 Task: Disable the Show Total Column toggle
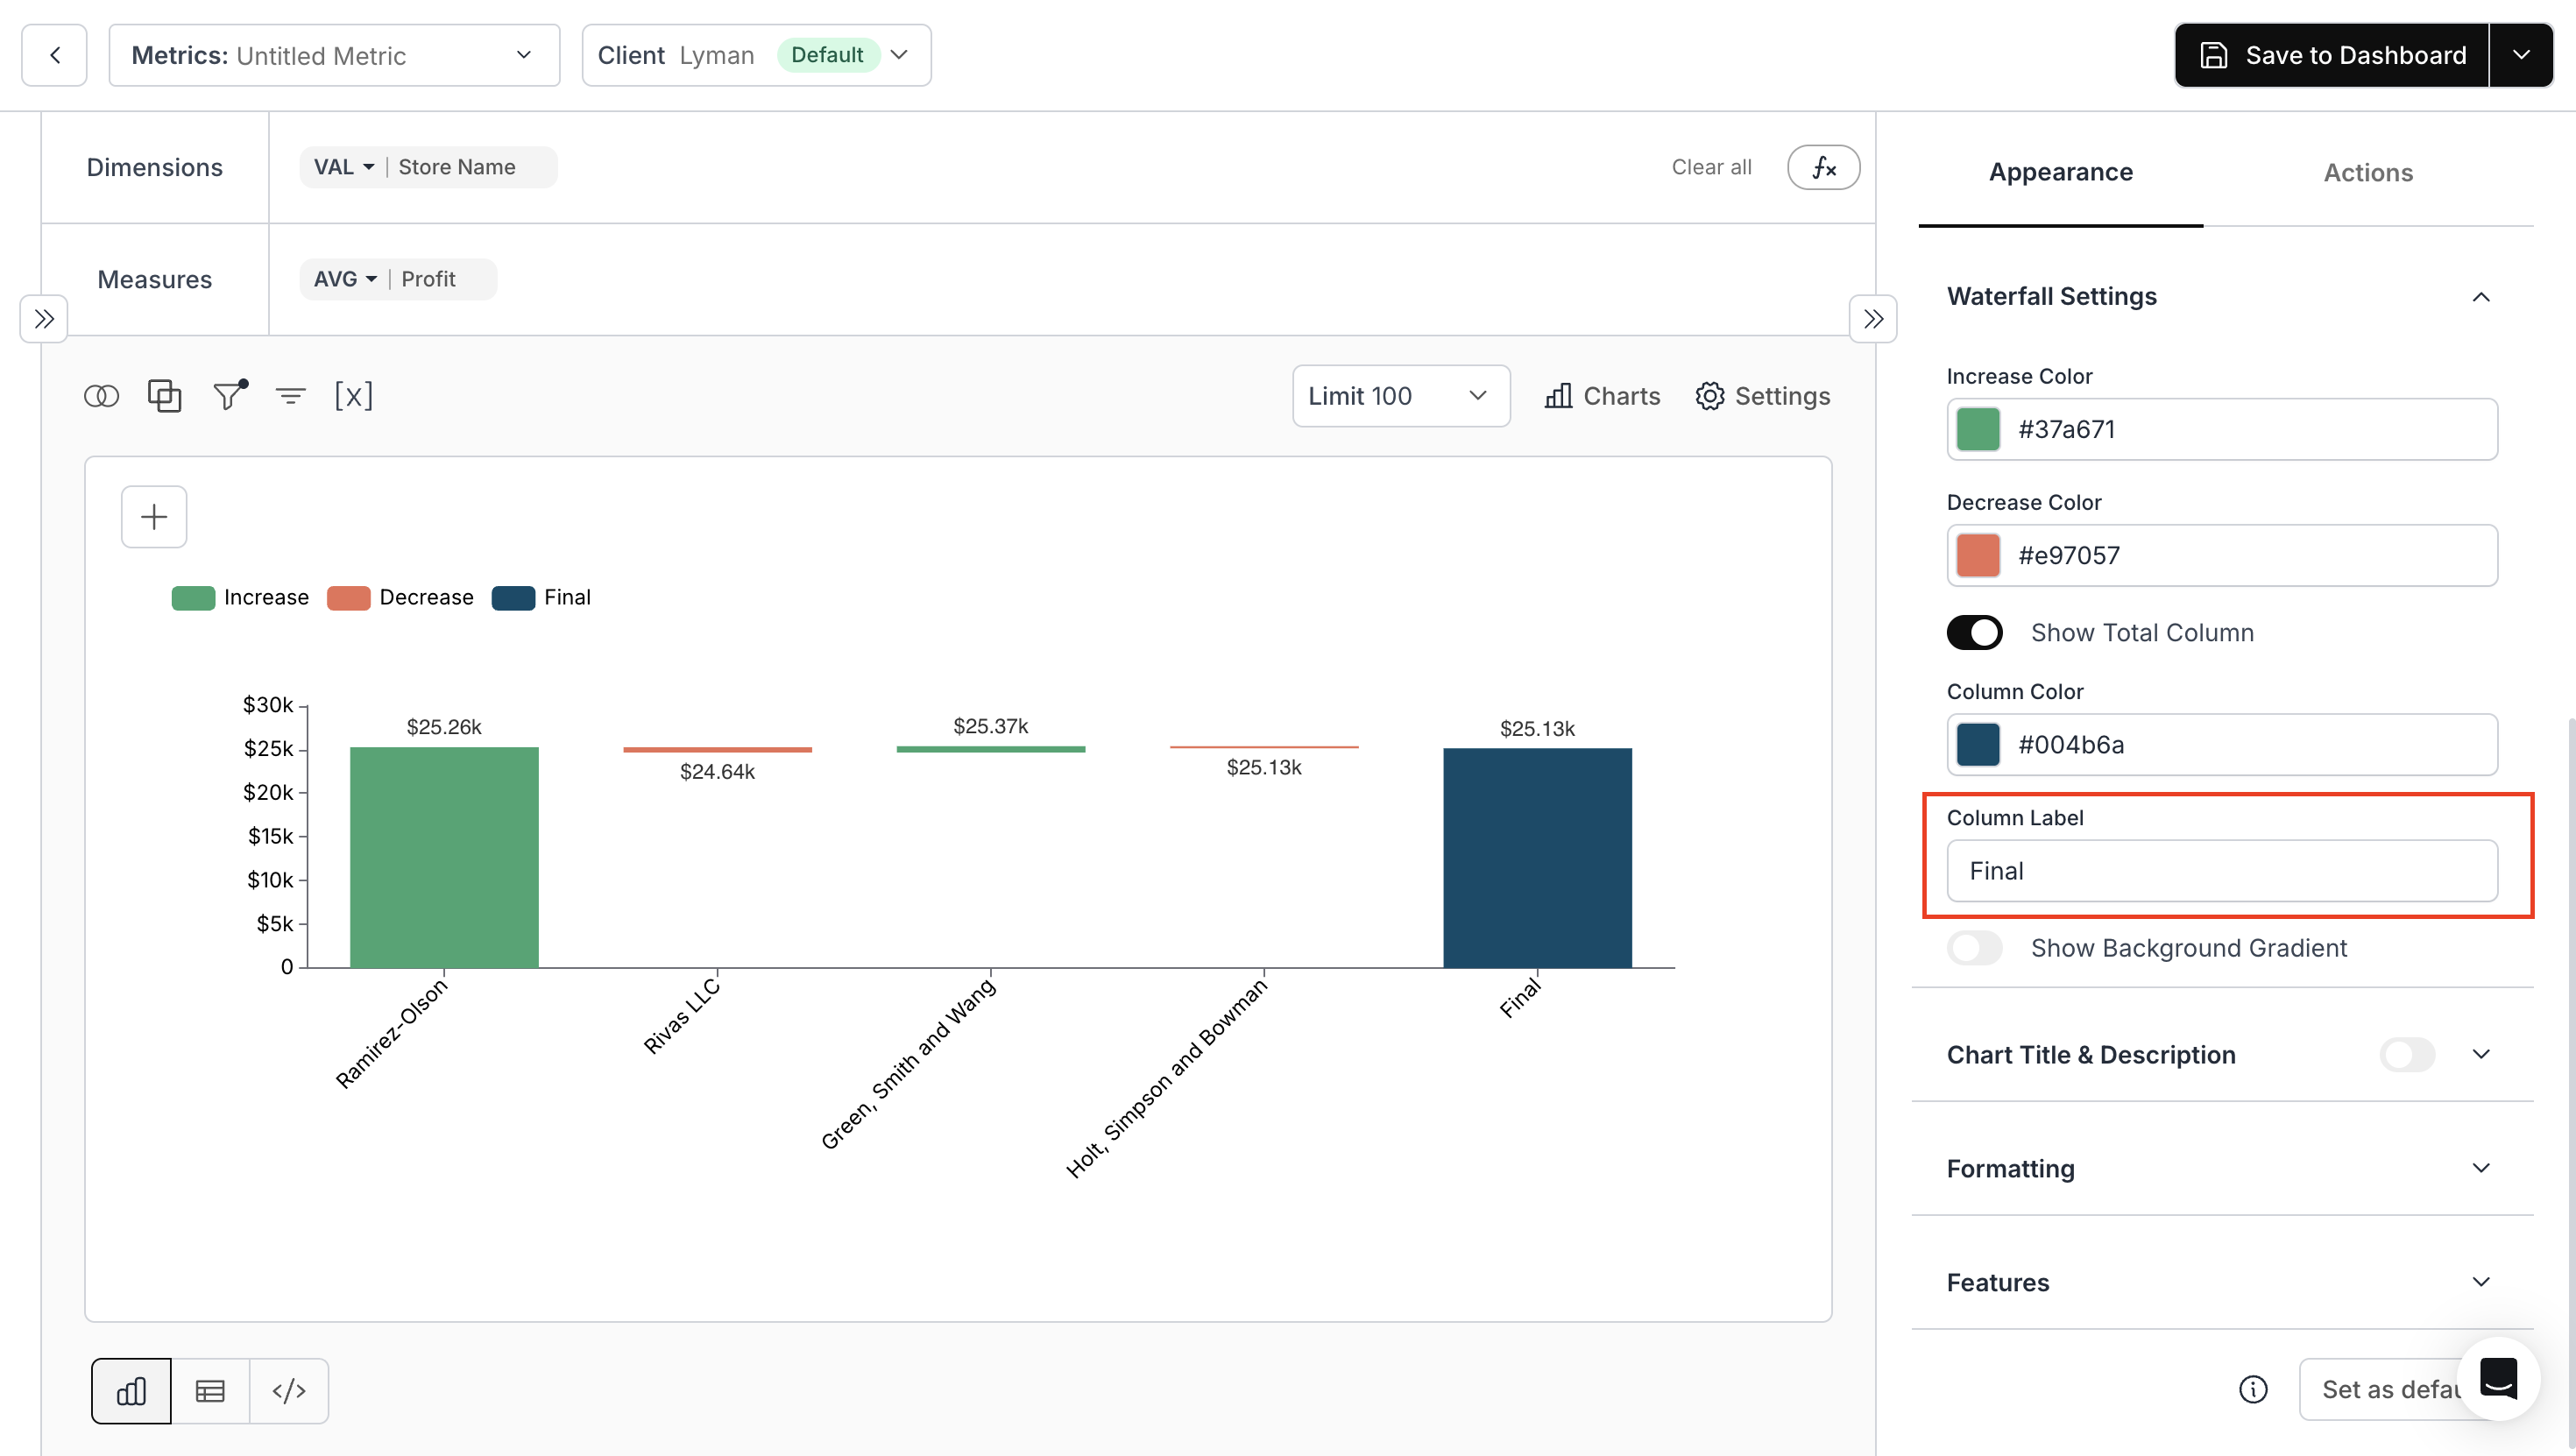[x=1975, y=632]
